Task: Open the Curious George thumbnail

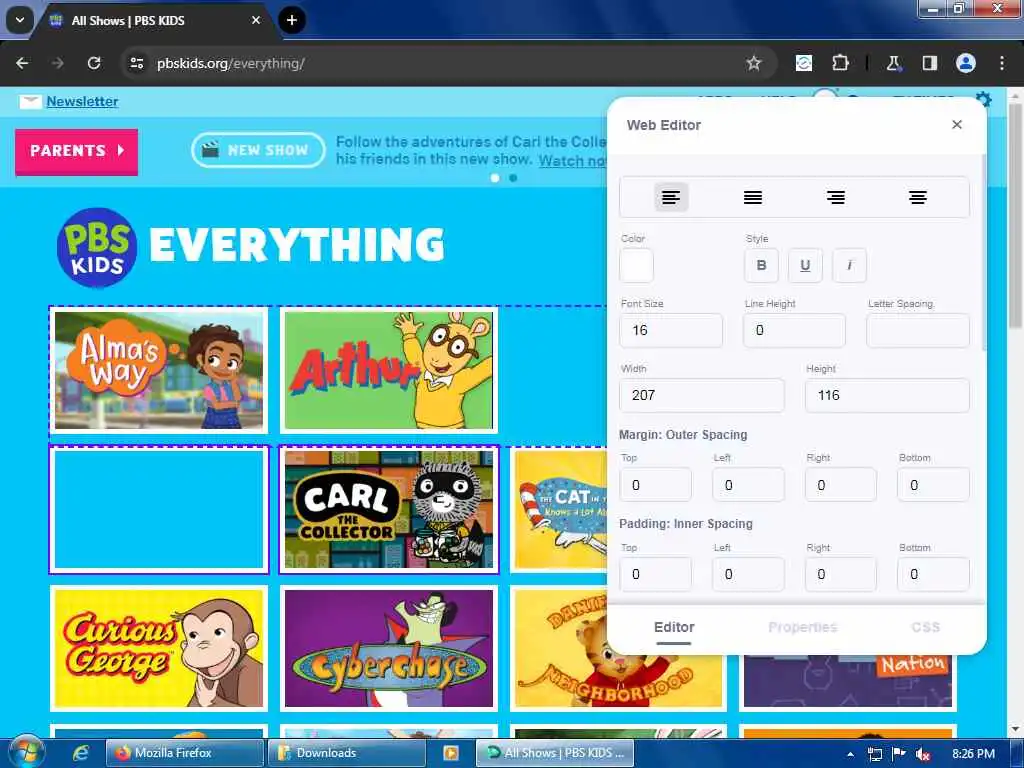Action: [x=159, y=648]
